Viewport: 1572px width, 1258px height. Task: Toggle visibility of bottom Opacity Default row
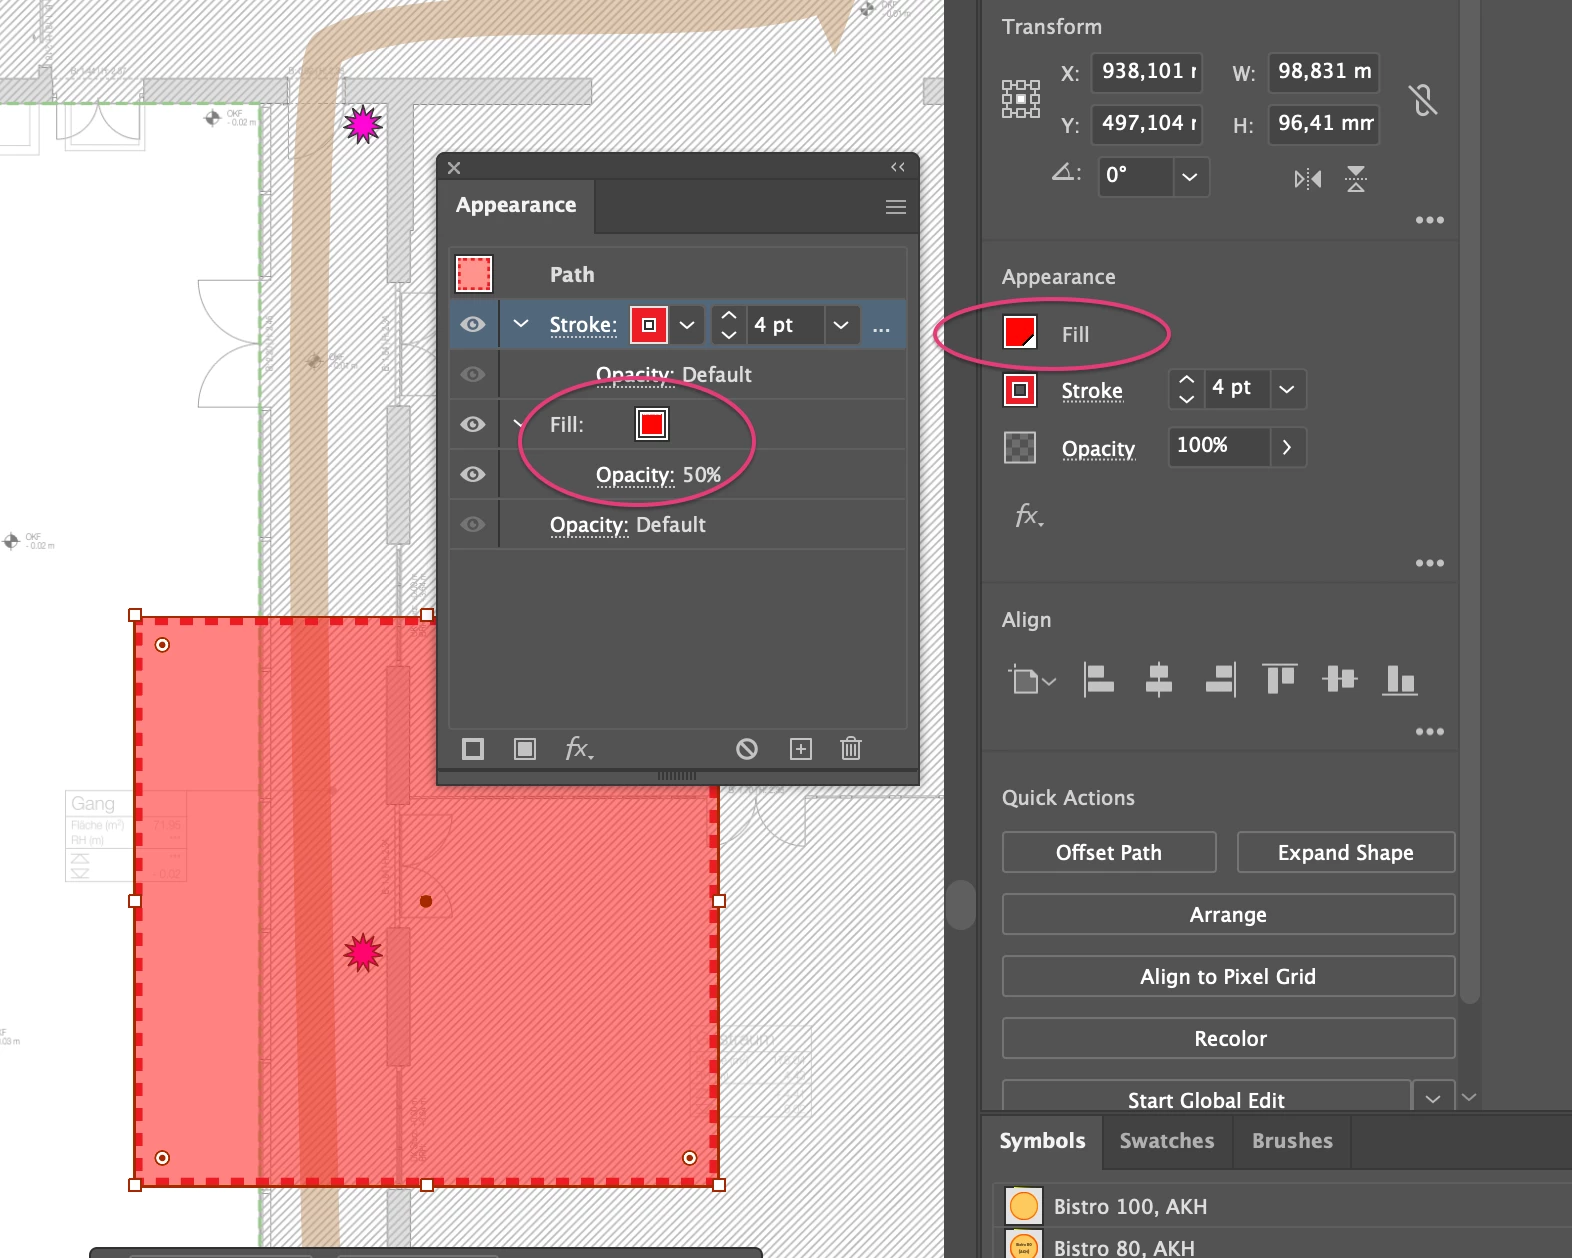click(x=473, y=524)
